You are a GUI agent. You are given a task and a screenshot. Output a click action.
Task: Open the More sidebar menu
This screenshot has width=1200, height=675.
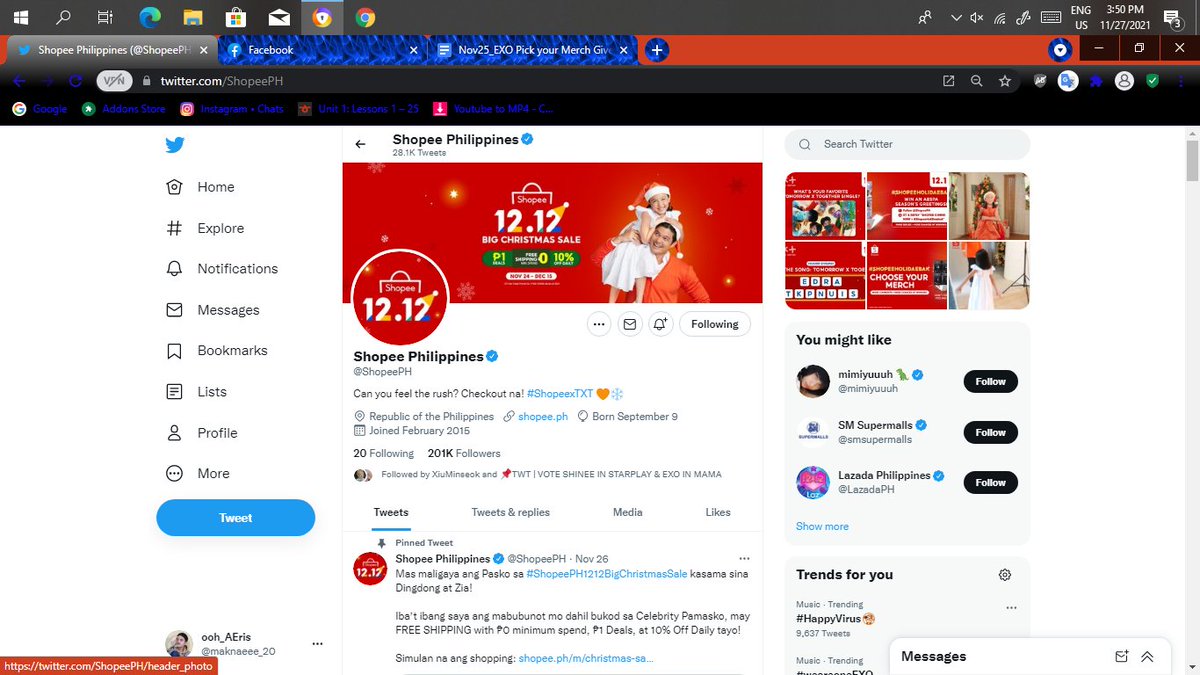coord(198,474)
